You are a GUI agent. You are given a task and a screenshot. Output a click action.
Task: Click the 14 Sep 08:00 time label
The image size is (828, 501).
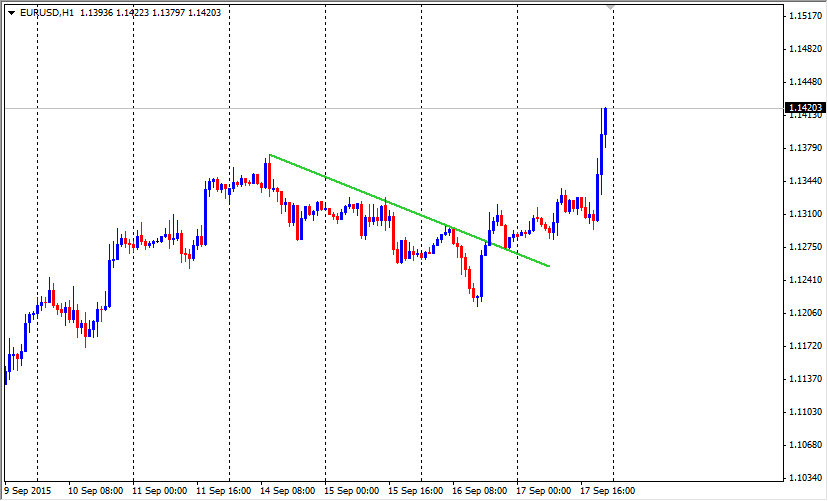287,490
